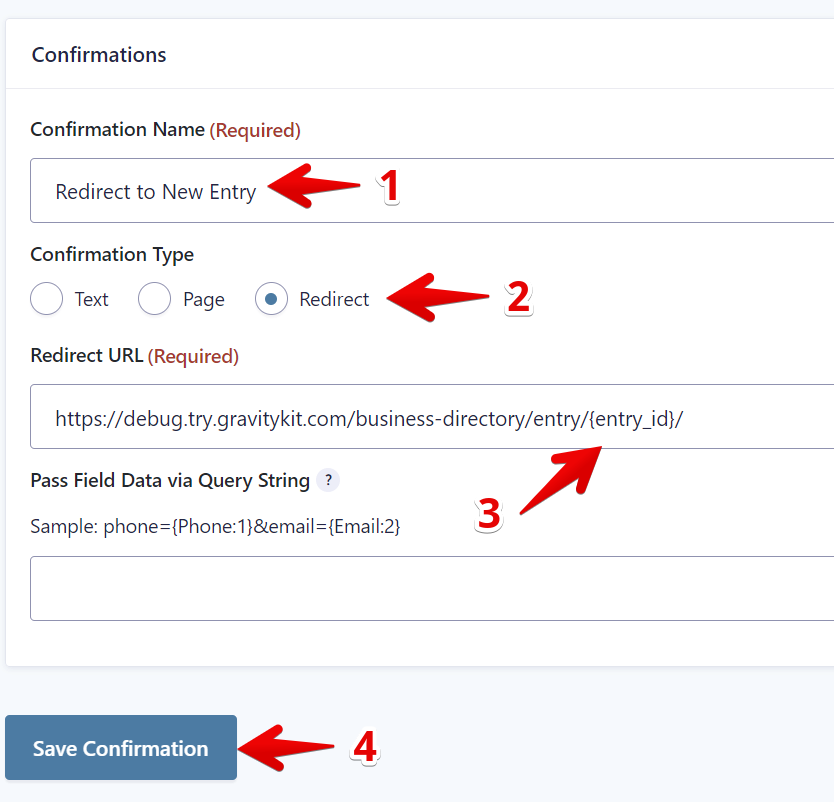834x802 pixels.
Task: Click the empty query string text box
Action: [x=430, y=588]
